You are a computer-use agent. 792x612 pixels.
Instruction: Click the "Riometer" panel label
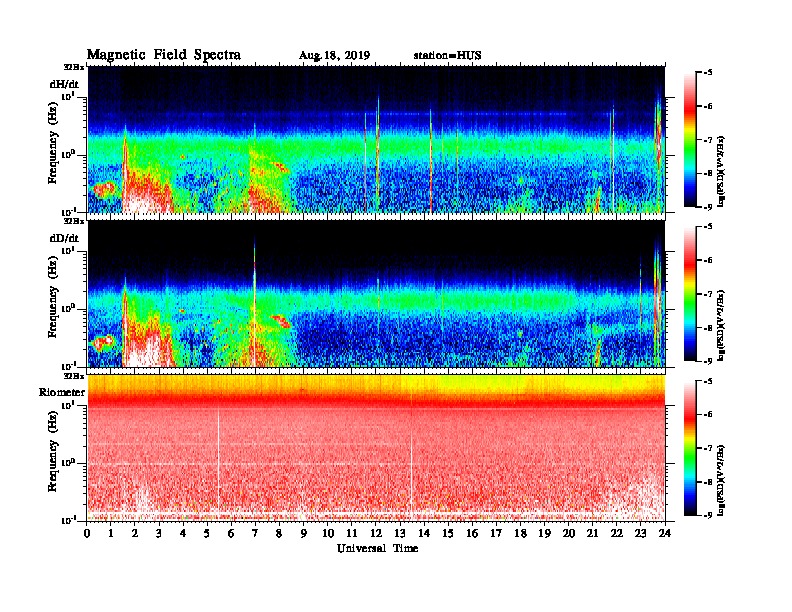pos(62,392)
